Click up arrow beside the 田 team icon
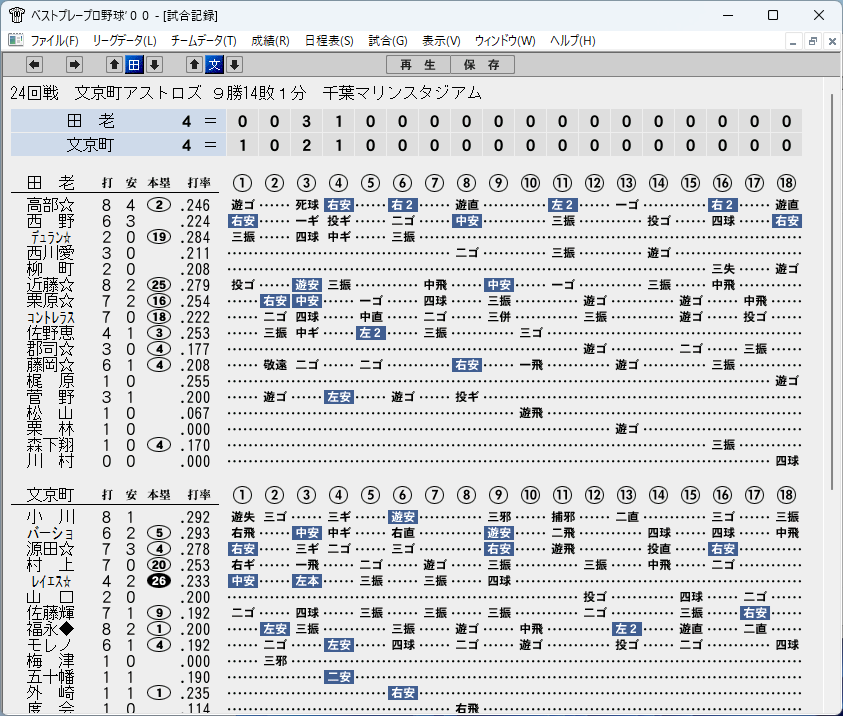 [x=114, y=65]
